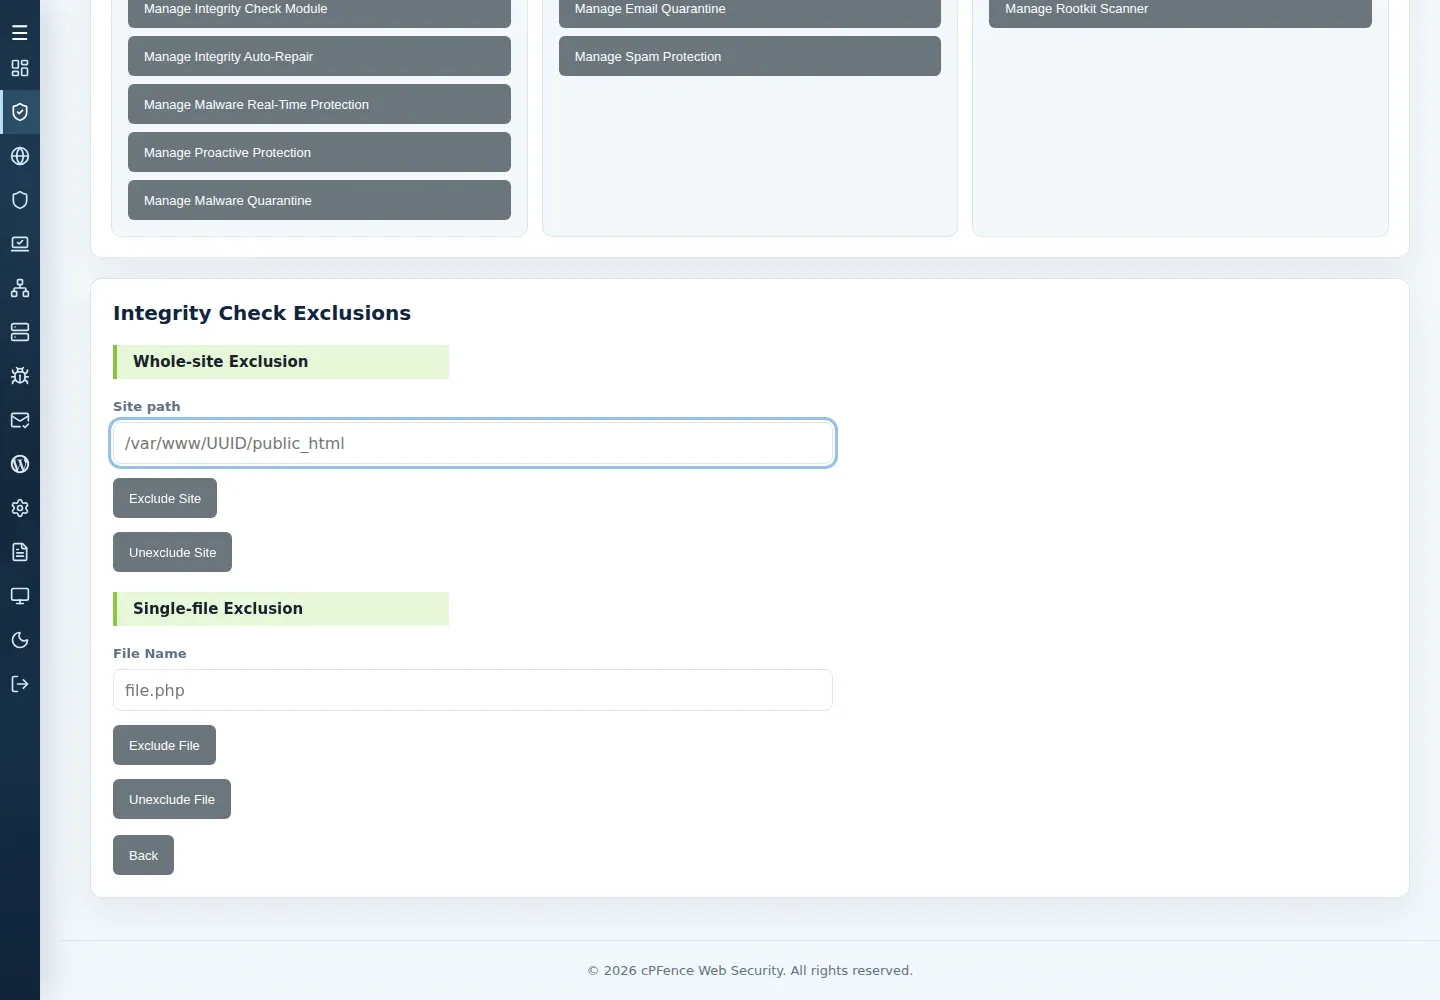Viewport: 1440px width, 1000px height.
Task: Open the document file sidebar icon
Action: pyautogui.click(x=20, y=552)
